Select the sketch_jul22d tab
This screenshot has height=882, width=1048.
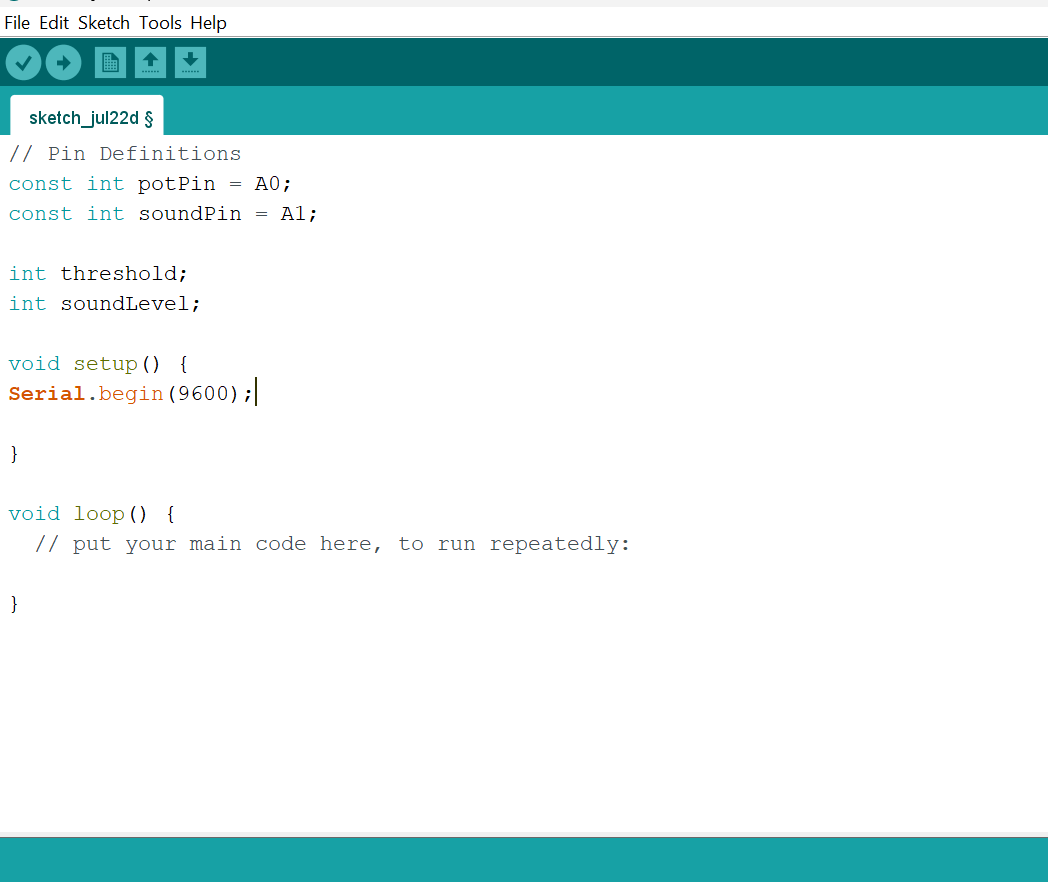tap(87, 117)
